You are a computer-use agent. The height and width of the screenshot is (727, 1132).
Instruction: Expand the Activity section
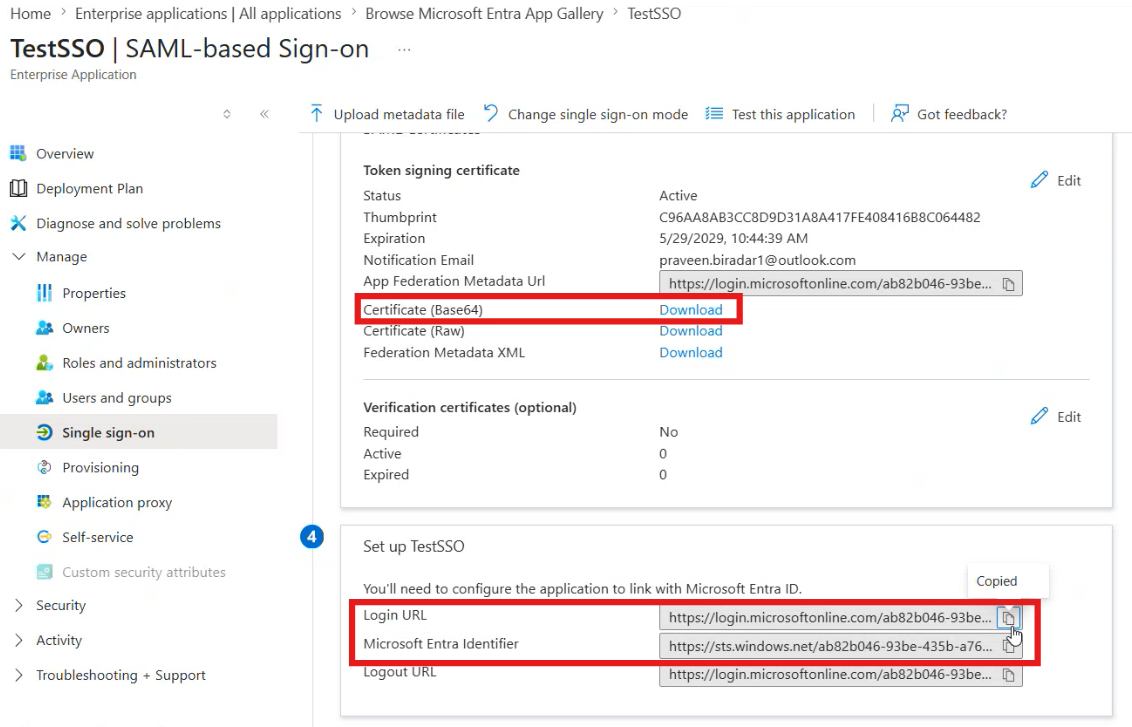click(19, 640)
